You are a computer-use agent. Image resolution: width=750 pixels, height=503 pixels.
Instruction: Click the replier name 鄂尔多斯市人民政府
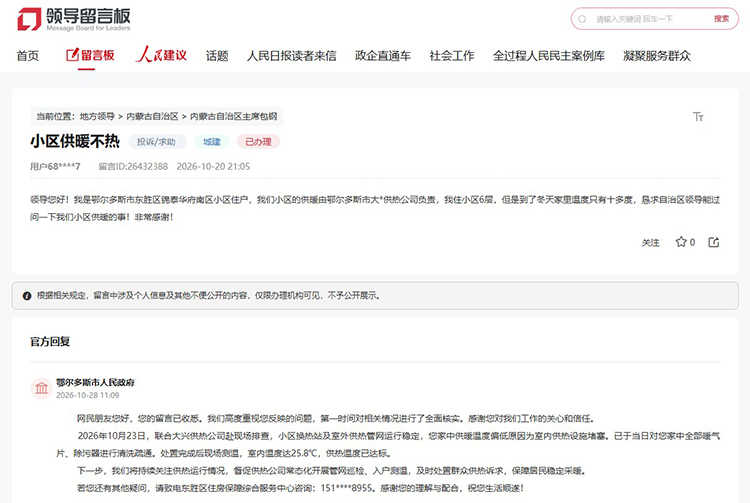coord(95,382)
